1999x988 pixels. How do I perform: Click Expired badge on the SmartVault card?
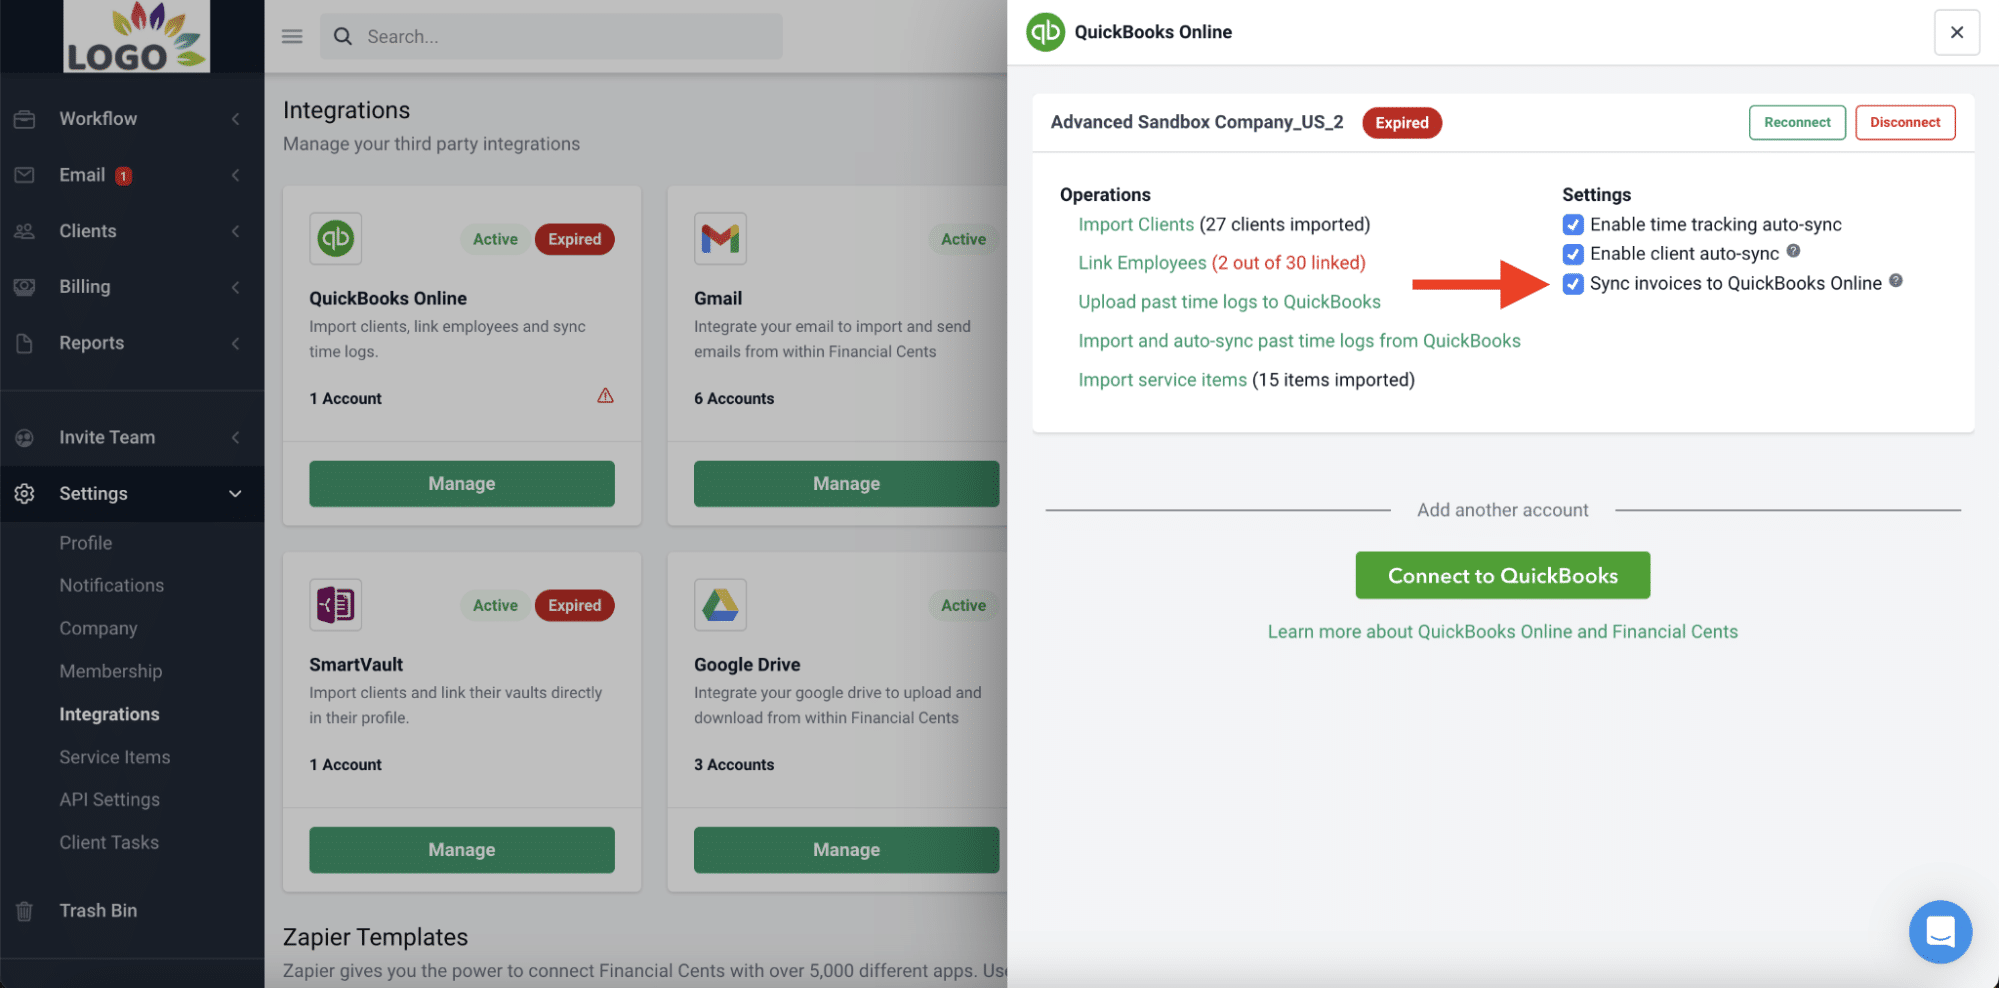(574, 606)
